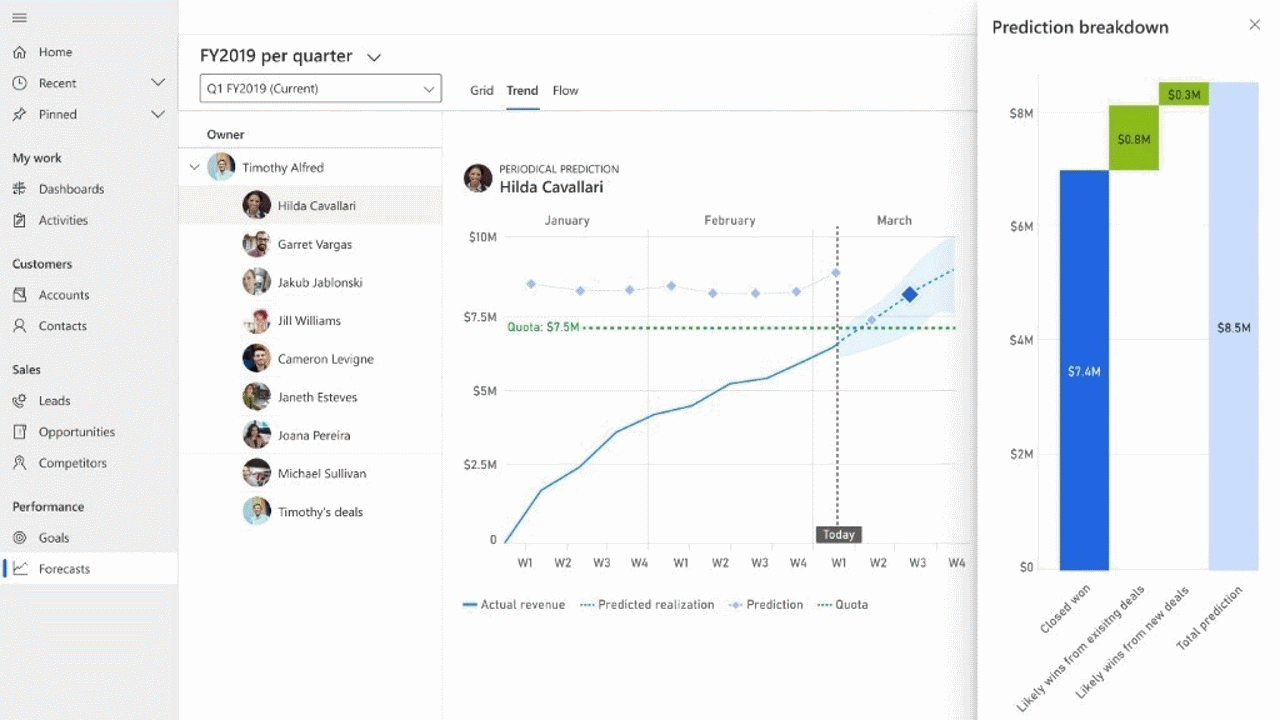
Task: Open Dashboards from My work
Action: [71, 189]
